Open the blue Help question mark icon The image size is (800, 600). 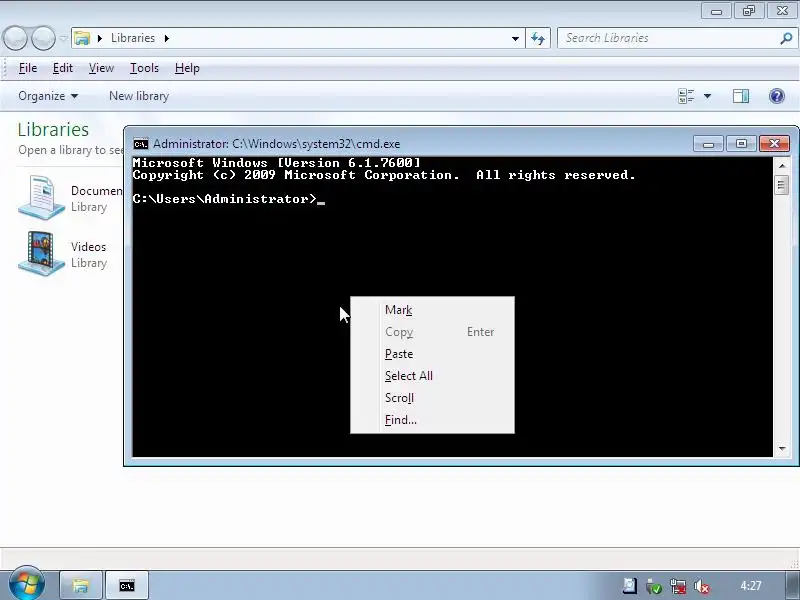pos(777,96)
